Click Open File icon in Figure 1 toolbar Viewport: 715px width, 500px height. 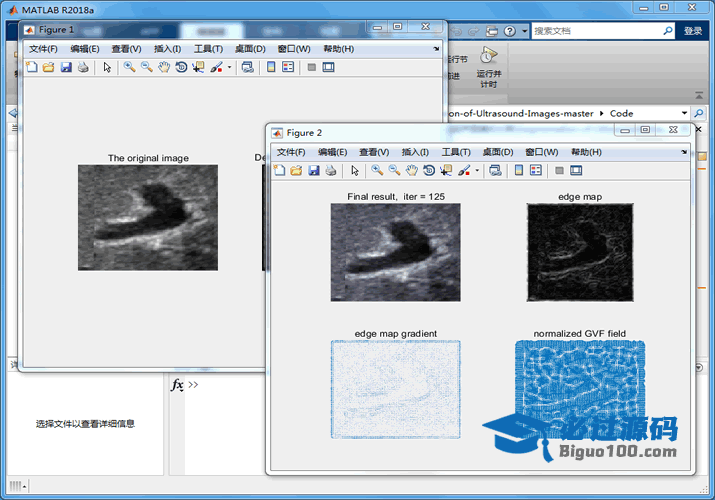click(x=48, y=67)
